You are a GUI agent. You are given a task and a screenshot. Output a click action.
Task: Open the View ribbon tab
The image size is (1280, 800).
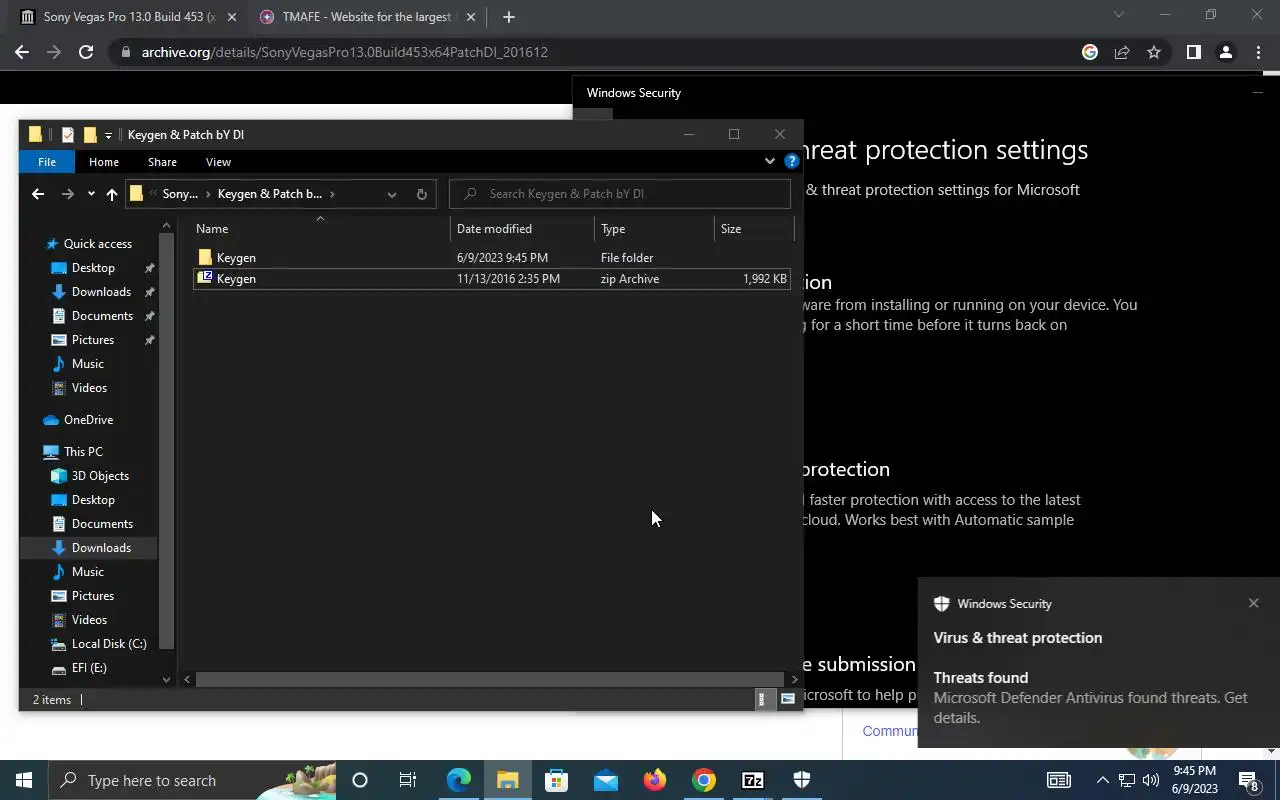click(x=218, y=162)
